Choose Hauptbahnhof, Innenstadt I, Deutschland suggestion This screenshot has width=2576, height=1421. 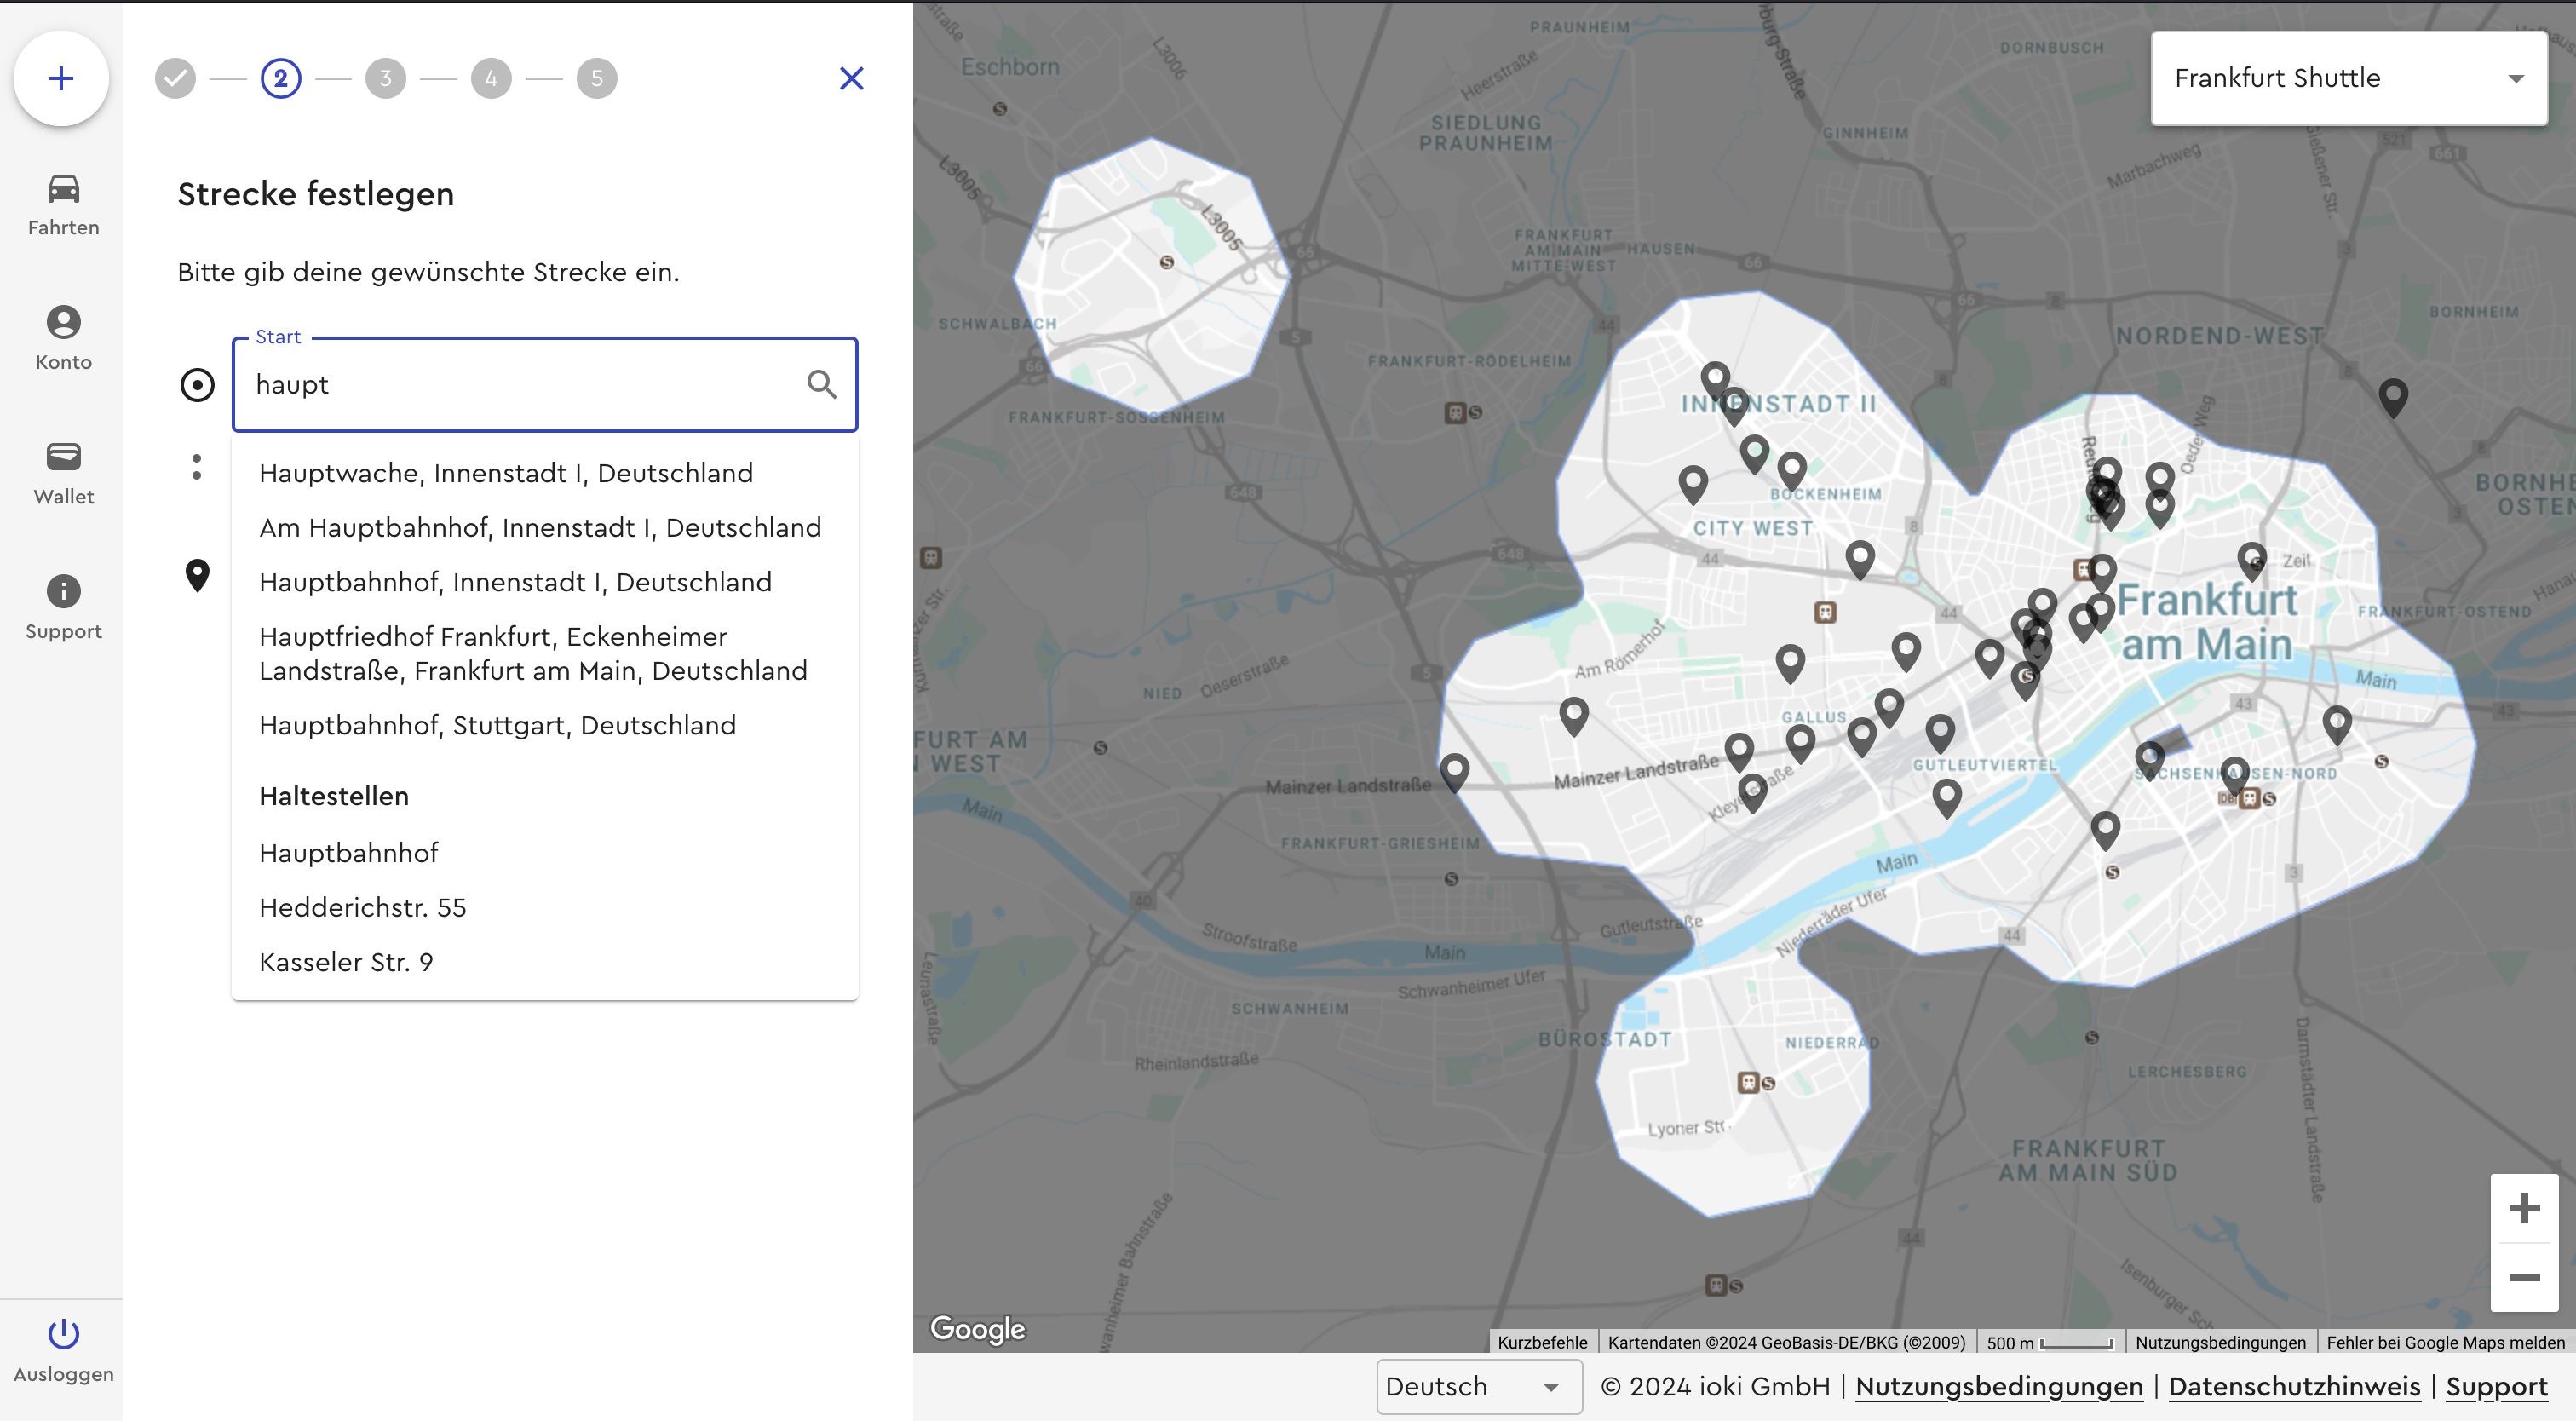[x=545, y=582]
